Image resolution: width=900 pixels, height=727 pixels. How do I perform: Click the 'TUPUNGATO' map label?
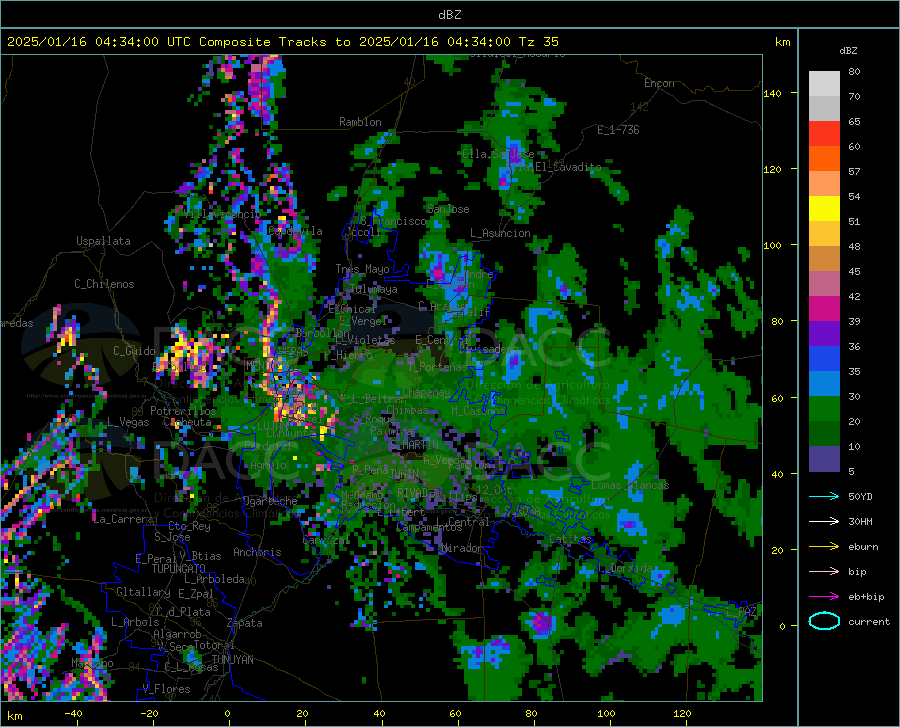[x=179, y=569]
